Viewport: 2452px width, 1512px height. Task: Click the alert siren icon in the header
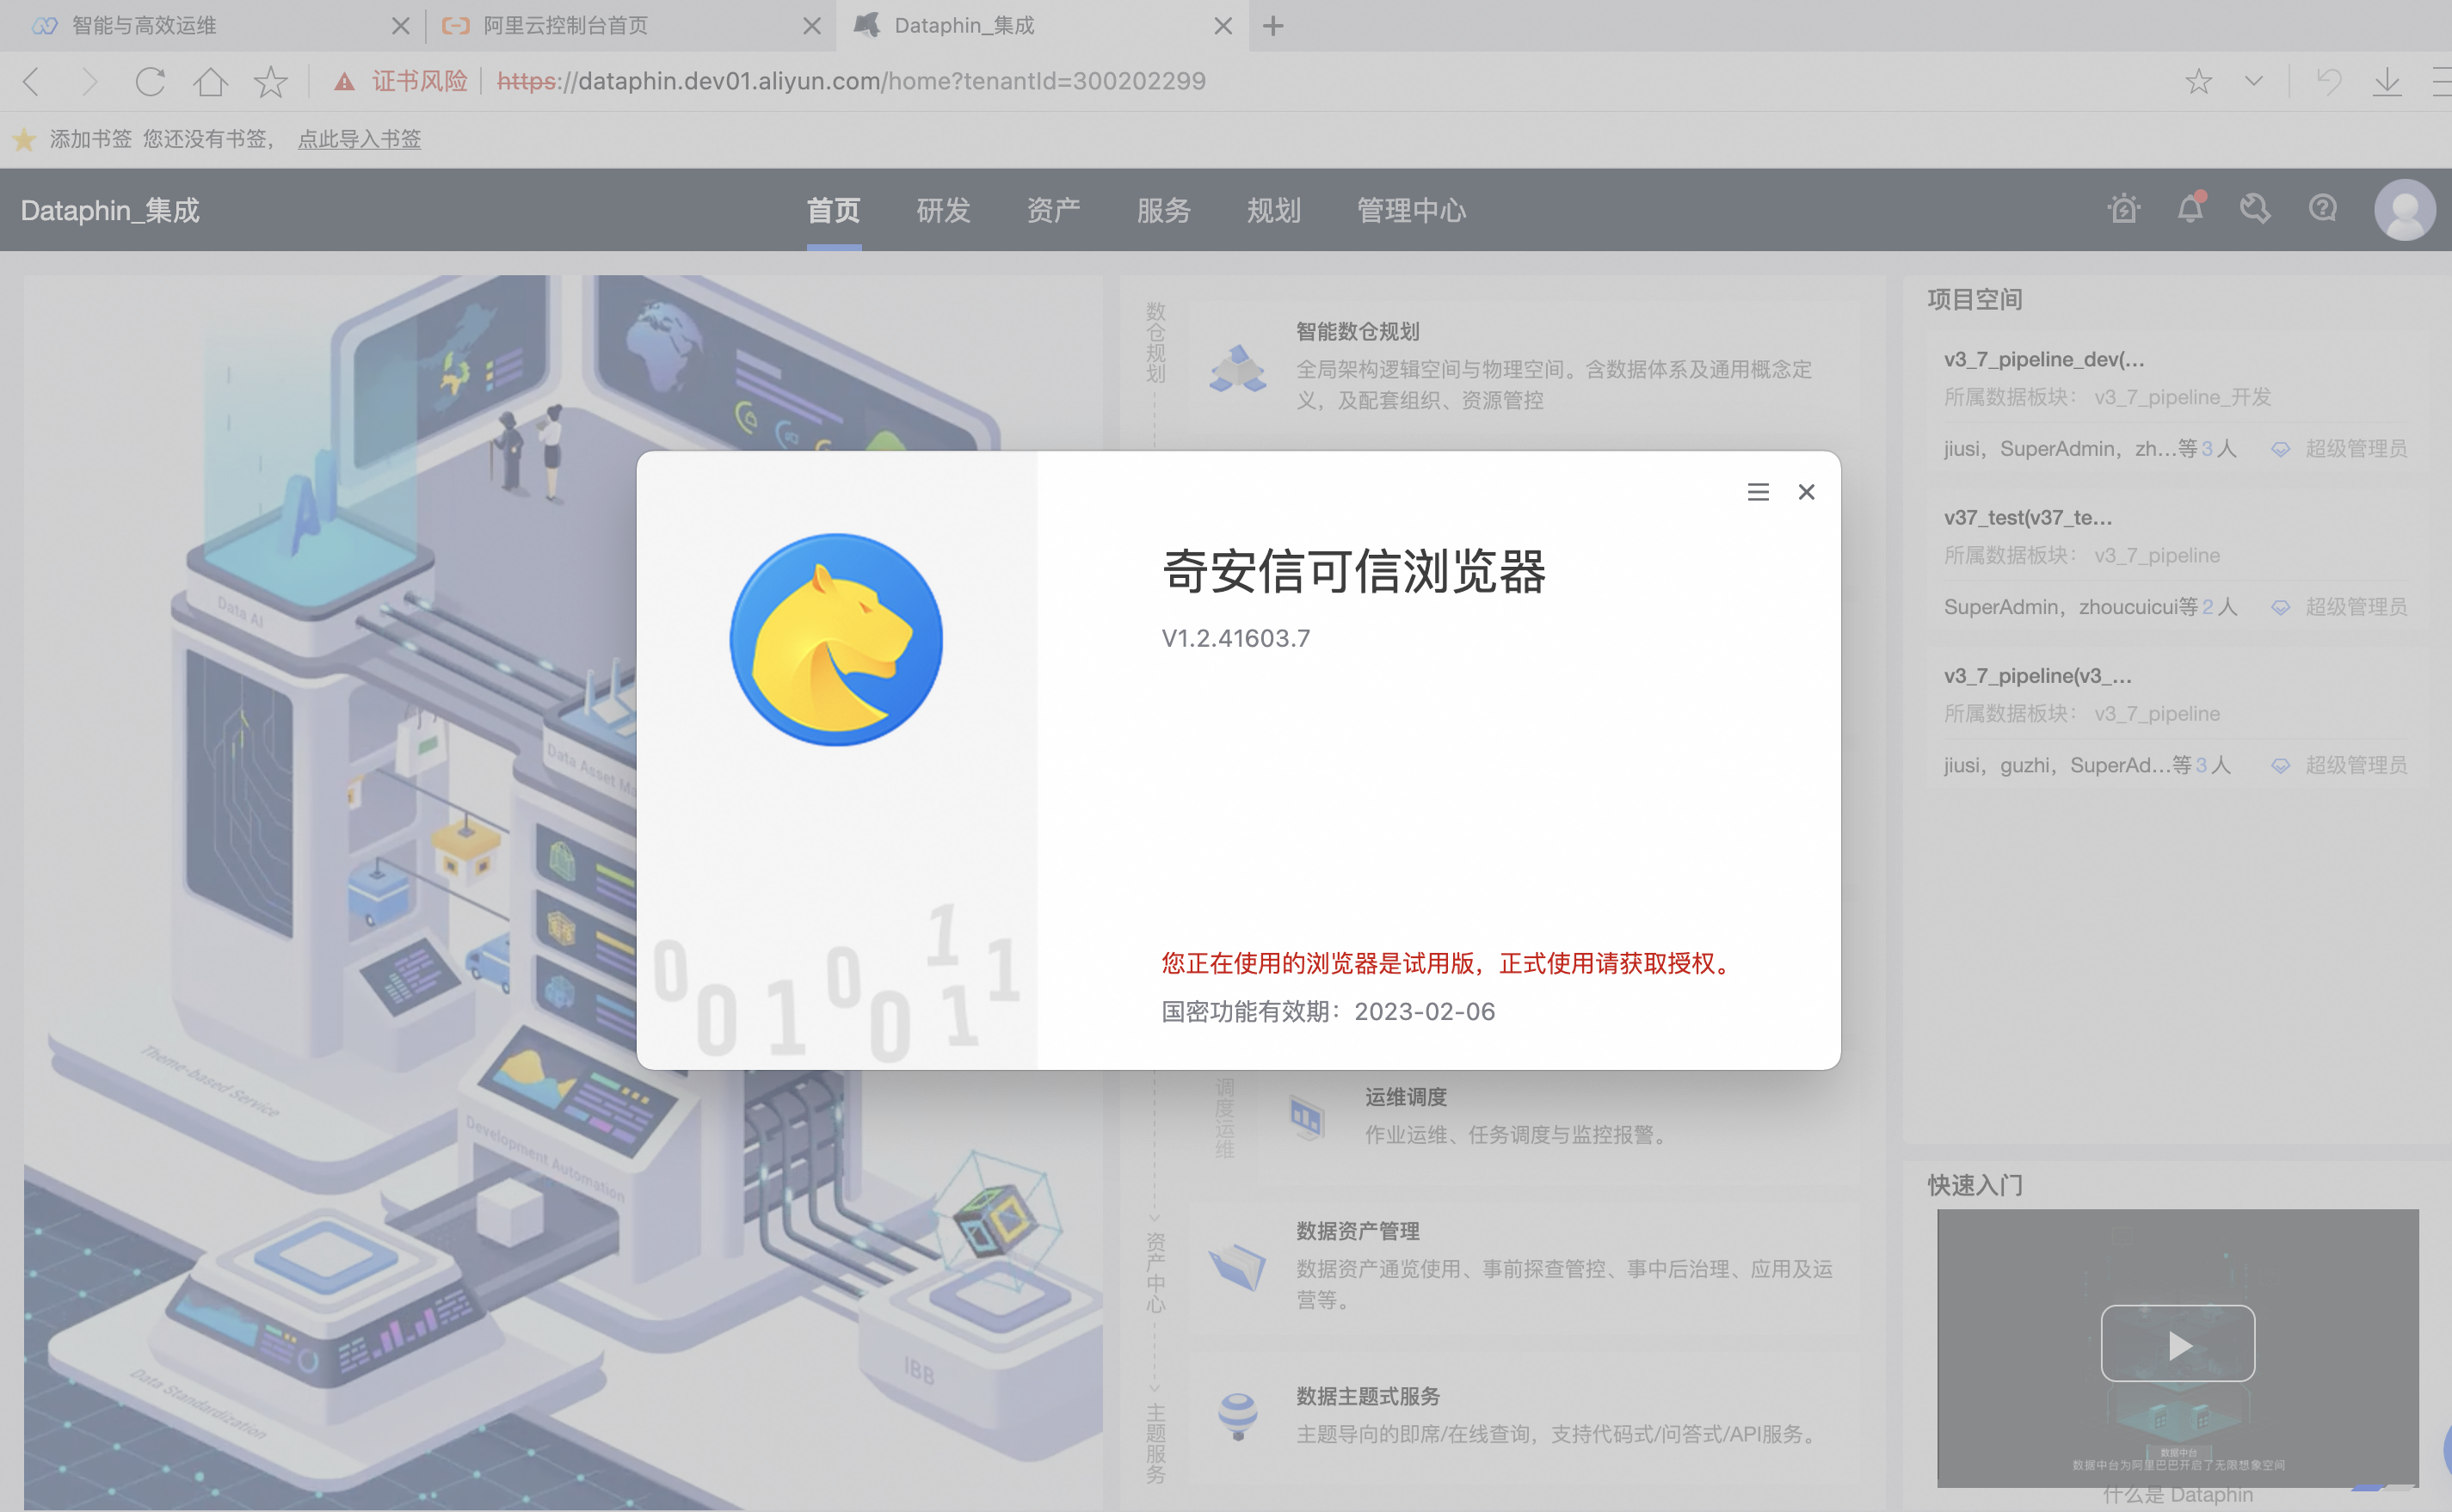tap(2124, 209)
